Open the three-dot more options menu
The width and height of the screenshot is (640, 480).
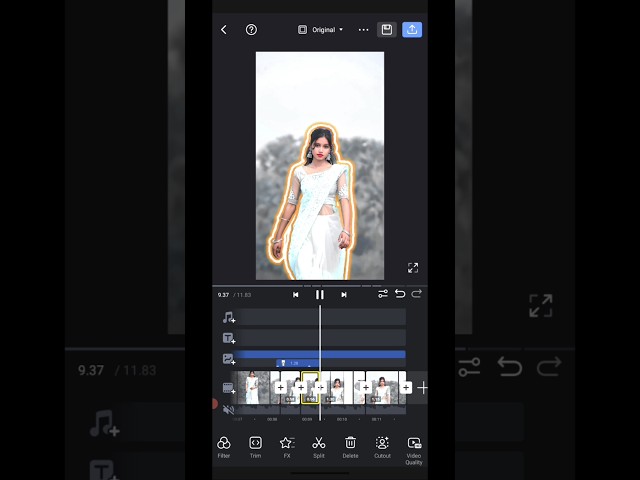[363, 30]
